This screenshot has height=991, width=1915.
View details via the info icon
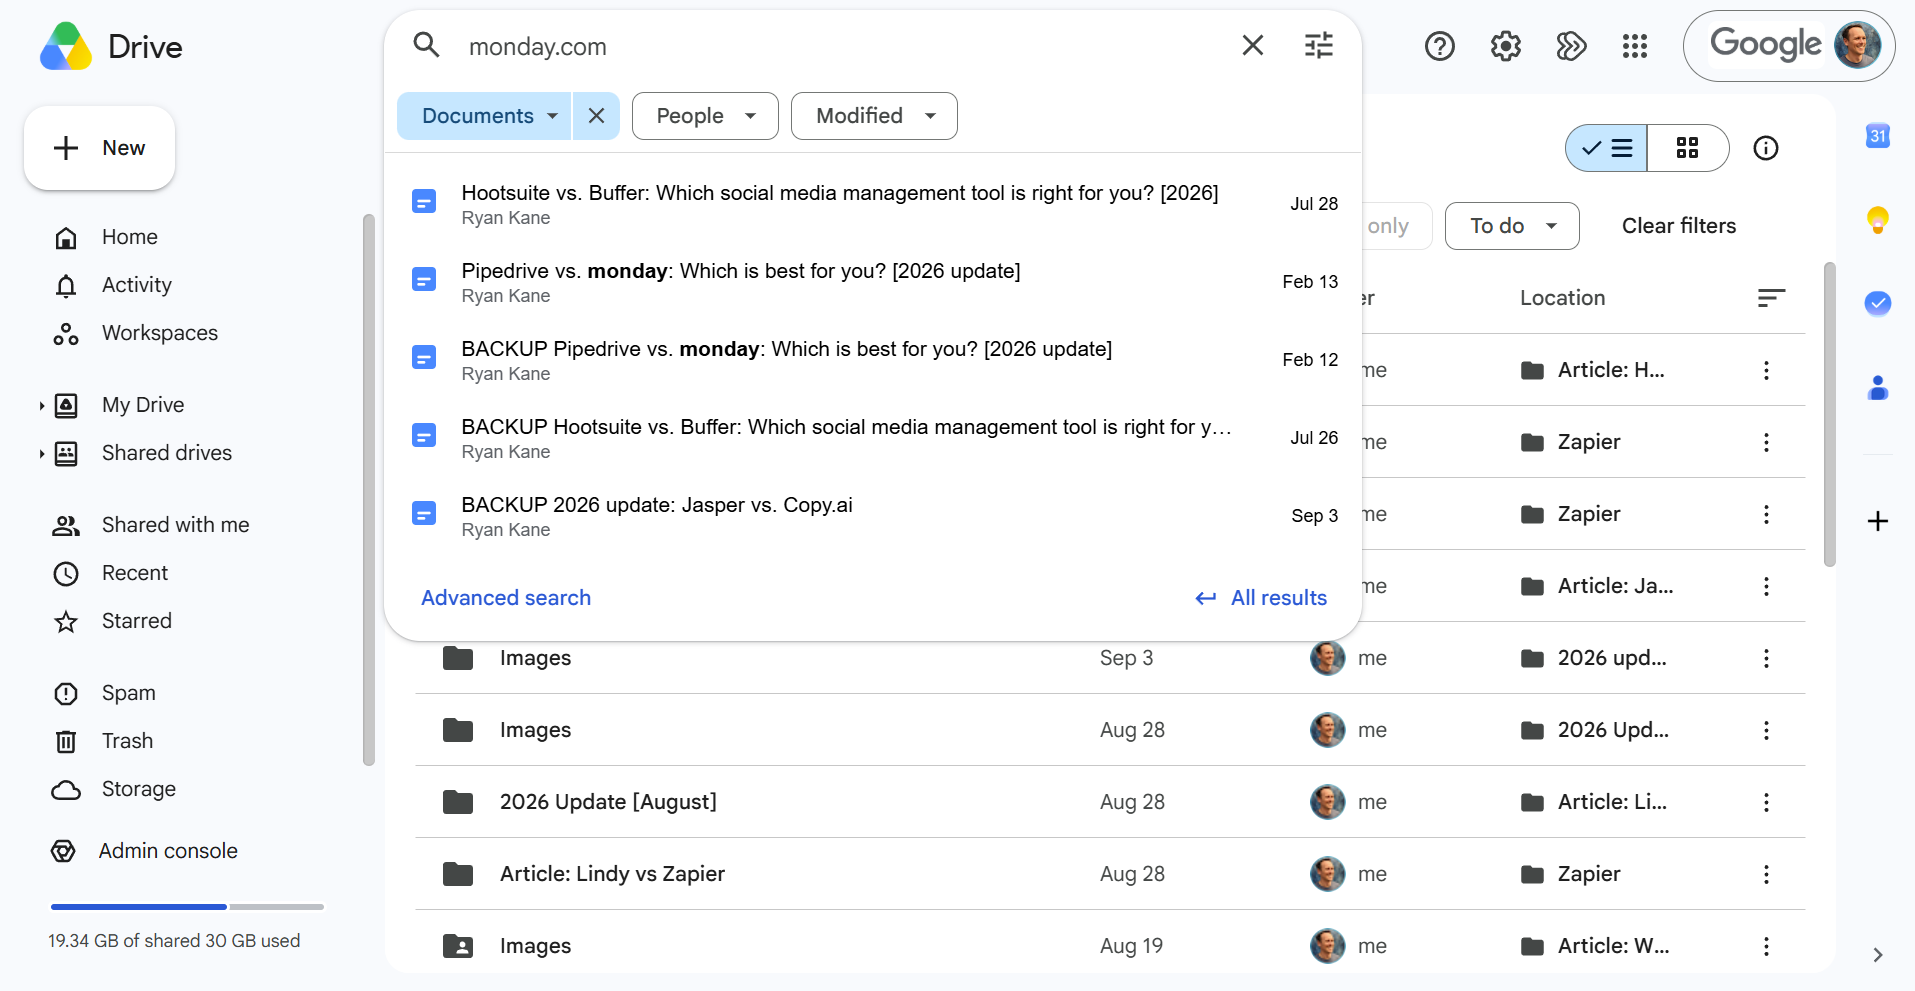[x=1766, y=148]
